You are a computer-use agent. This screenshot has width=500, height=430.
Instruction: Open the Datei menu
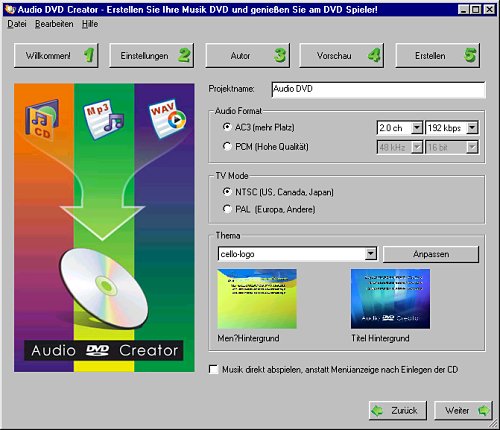point(17,24)
